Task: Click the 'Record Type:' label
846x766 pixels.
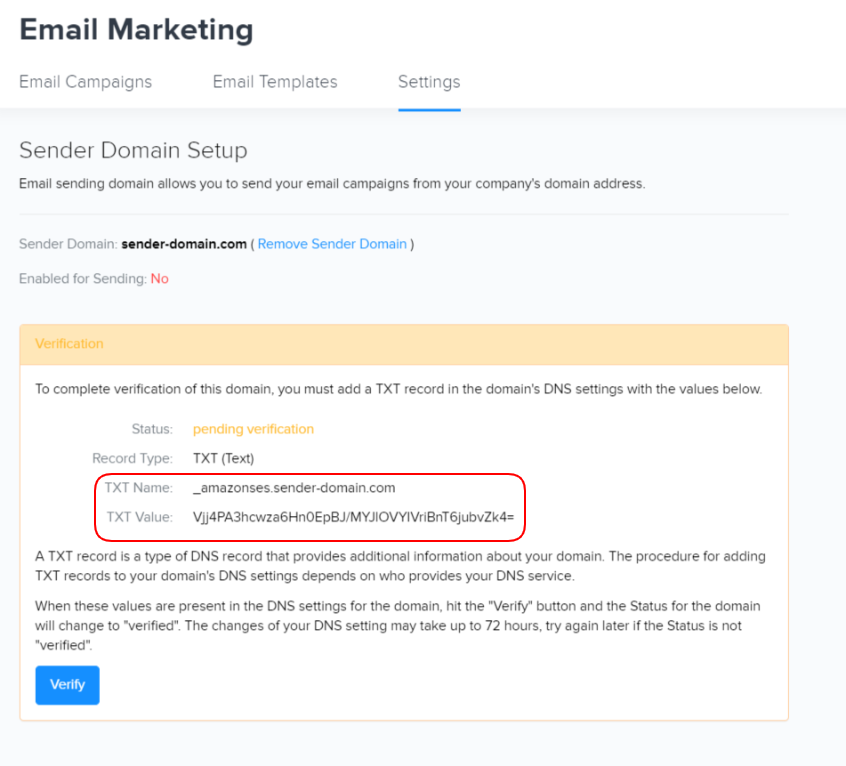Action: coord(132,458)
